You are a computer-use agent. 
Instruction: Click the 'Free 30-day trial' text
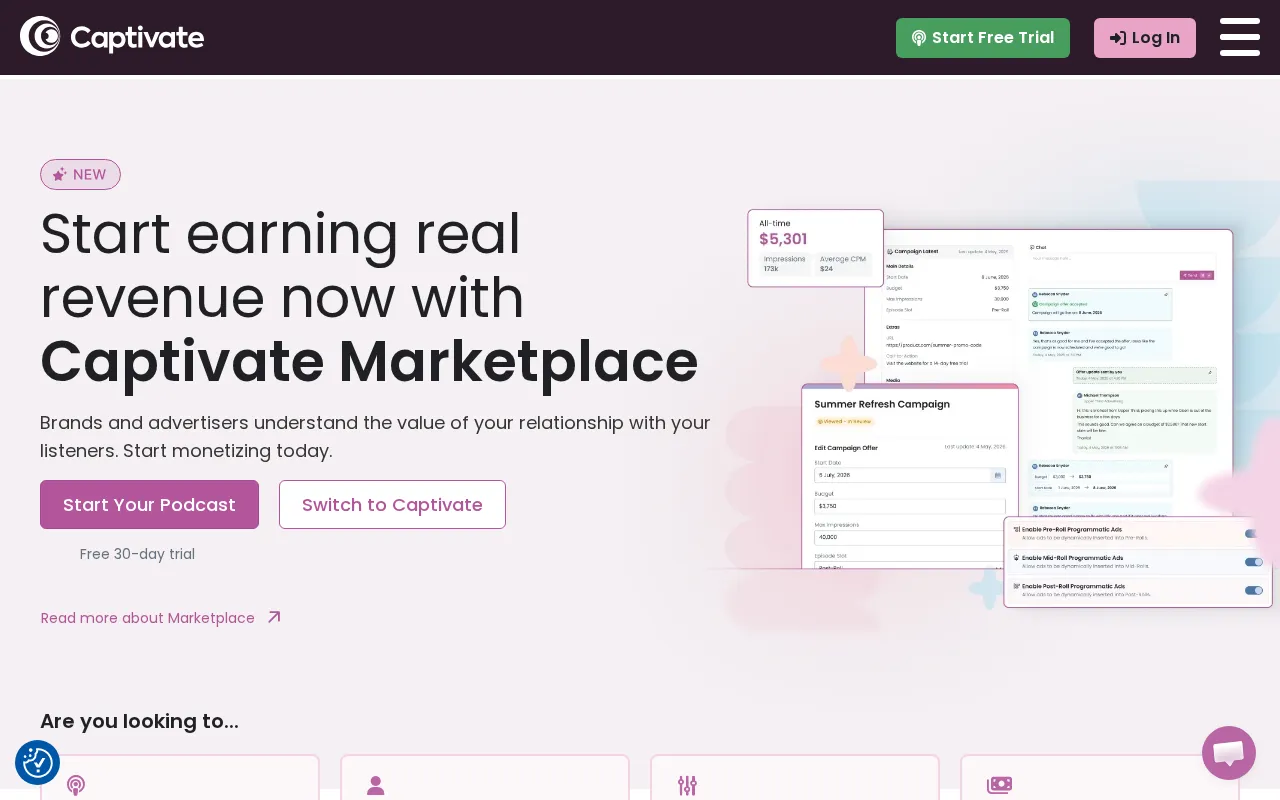(x=137, y=554)
